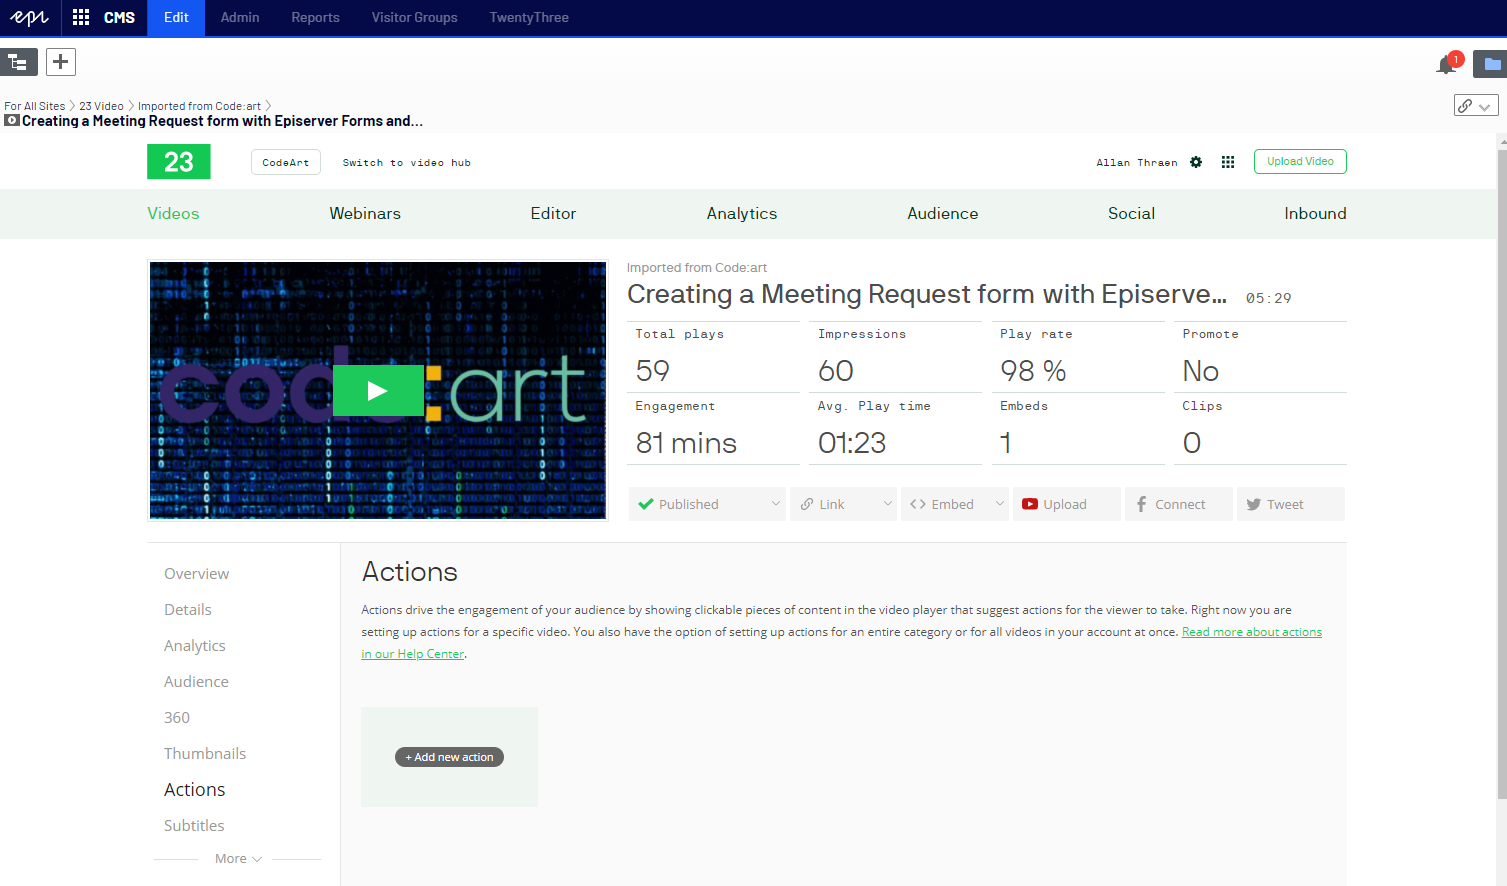Select 360 in the sidebar

click(x=177, y=718)
